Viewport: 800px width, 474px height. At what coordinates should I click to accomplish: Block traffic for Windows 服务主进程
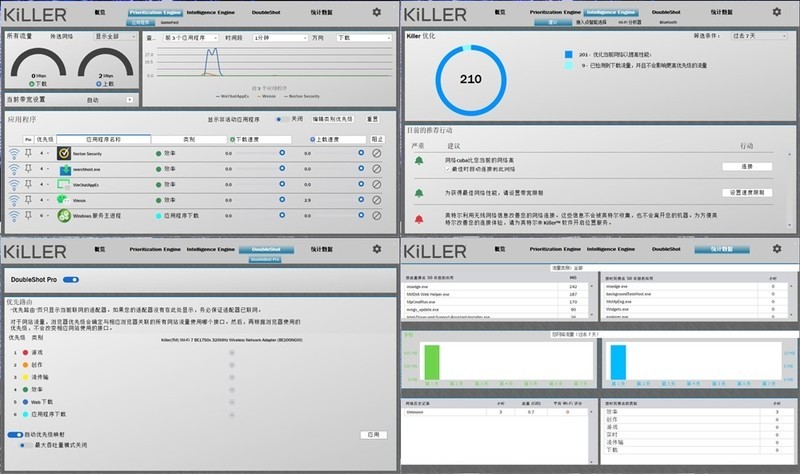(x=377, y=216)
